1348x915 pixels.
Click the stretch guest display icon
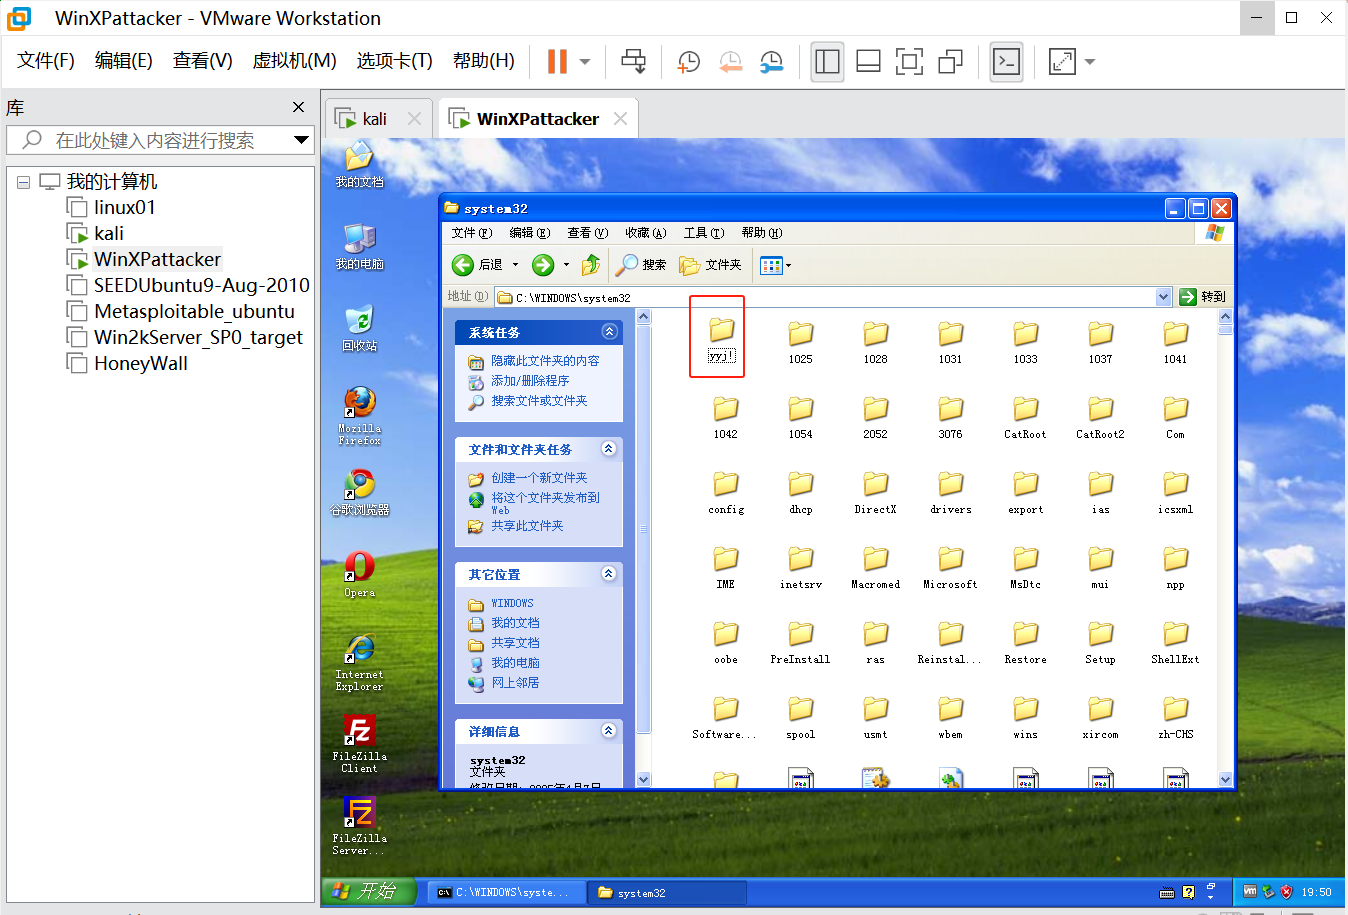(x=1062, y=61)
